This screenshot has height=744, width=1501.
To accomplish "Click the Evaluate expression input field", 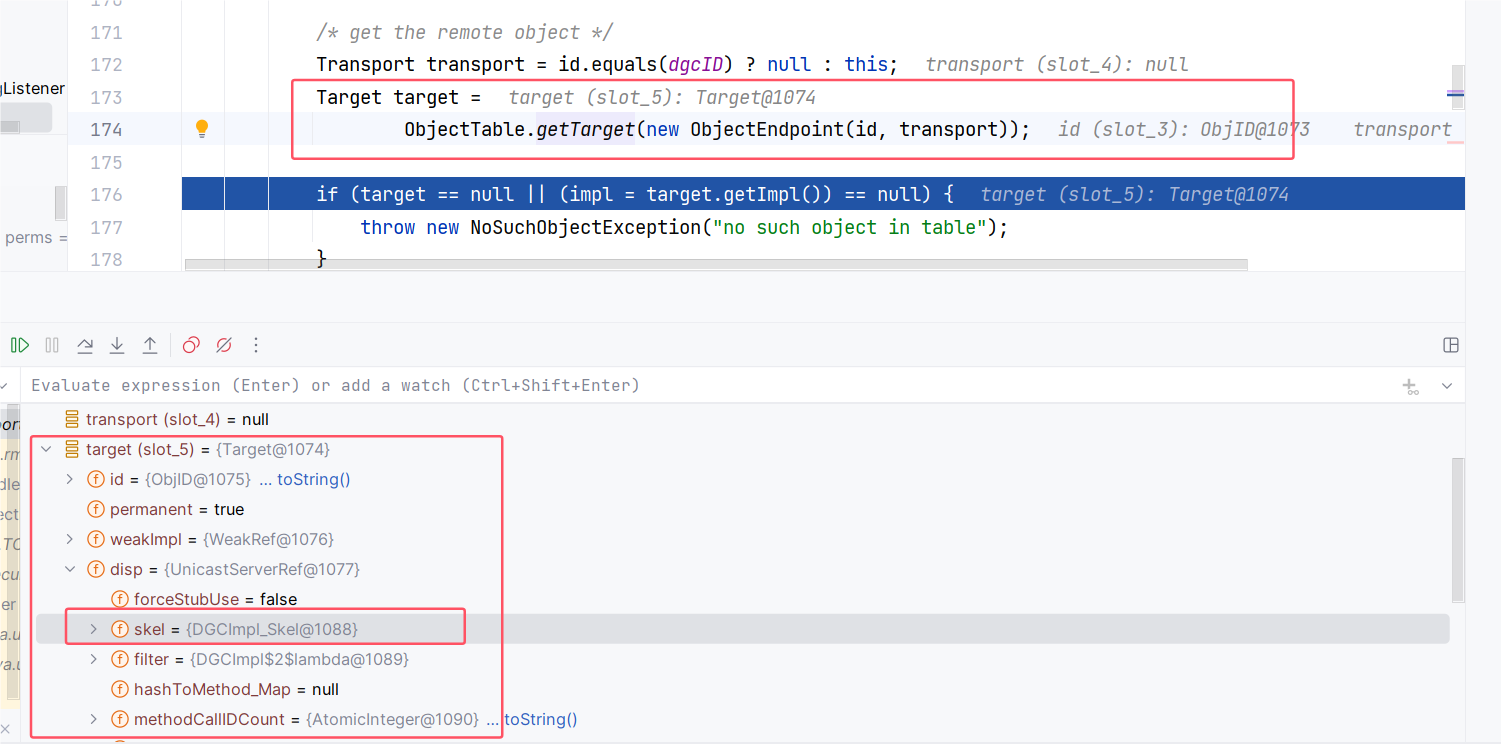I will (600, 386).
